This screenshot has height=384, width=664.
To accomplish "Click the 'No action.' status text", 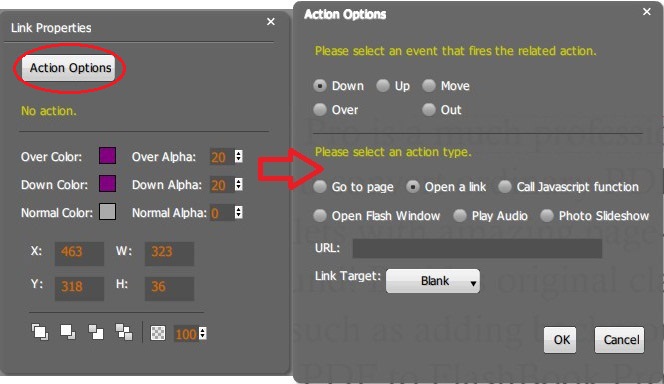I will (49, 111).
